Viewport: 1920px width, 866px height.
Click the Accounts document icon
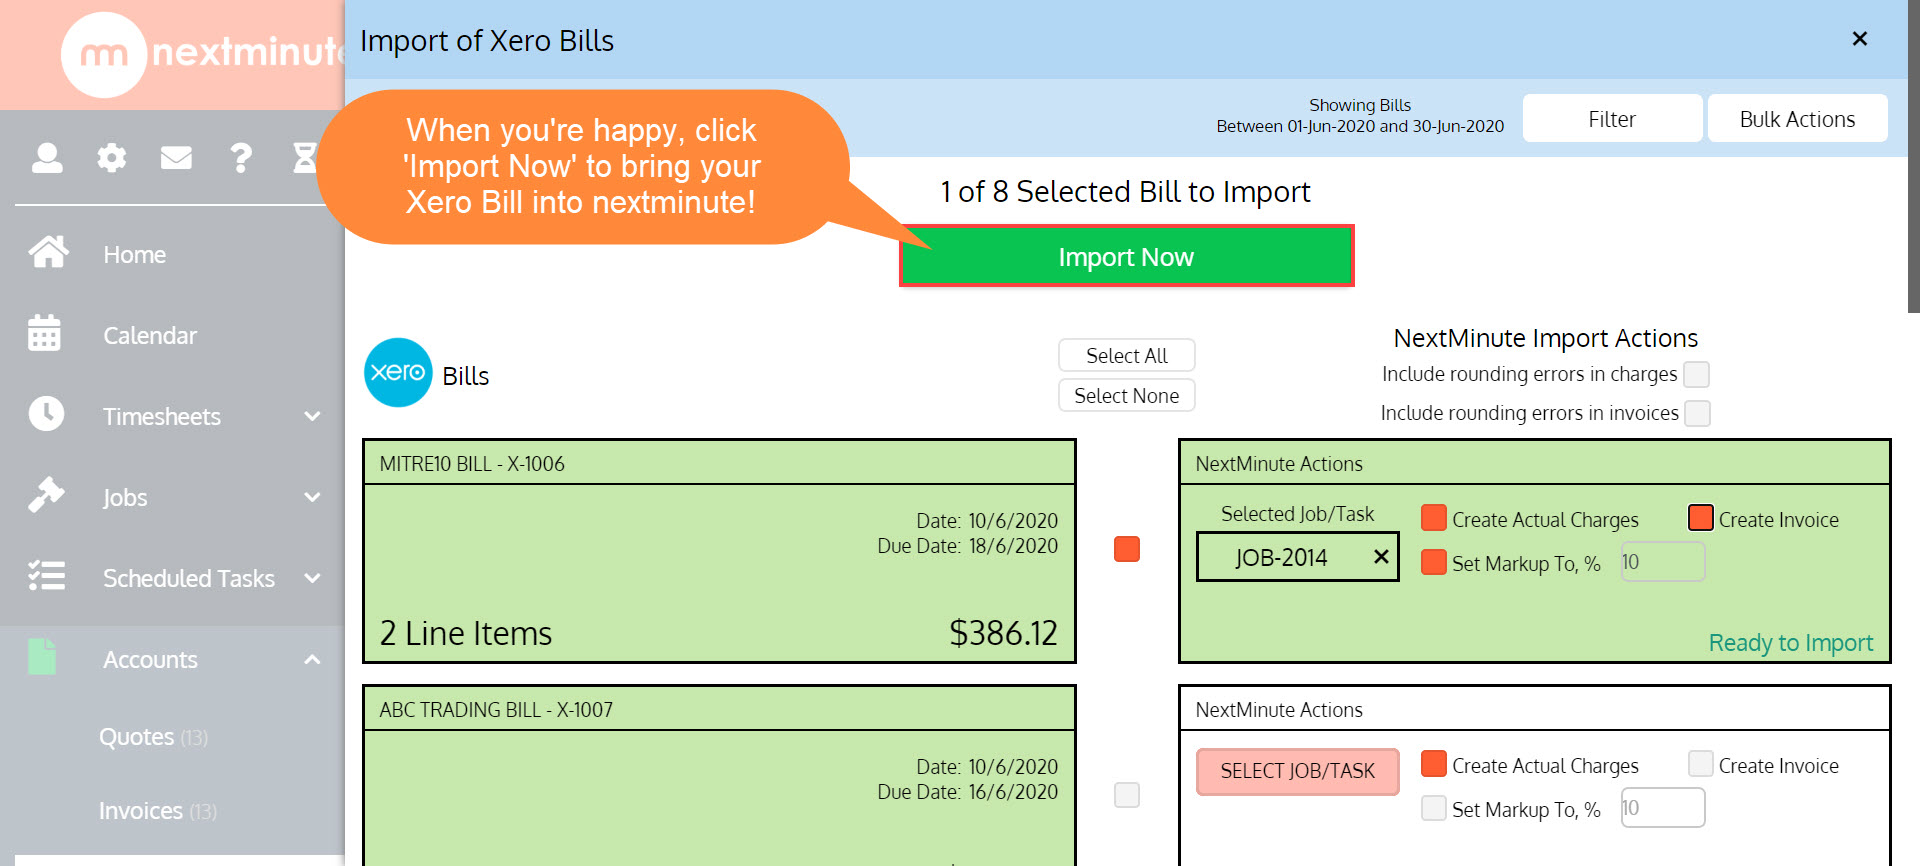(x=42, y=657)
